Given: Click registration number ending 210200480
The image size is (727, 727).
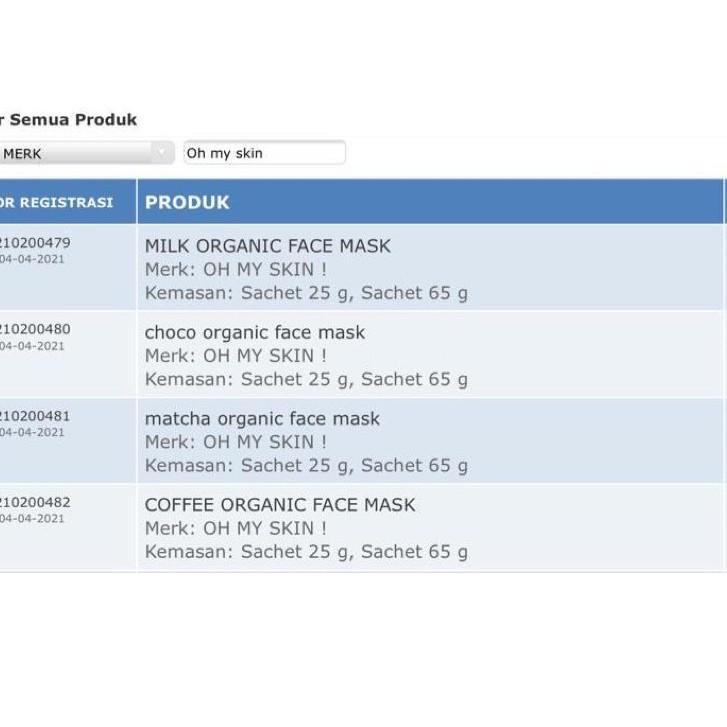Looking at the screenshot, I should [x=36, y=329].
